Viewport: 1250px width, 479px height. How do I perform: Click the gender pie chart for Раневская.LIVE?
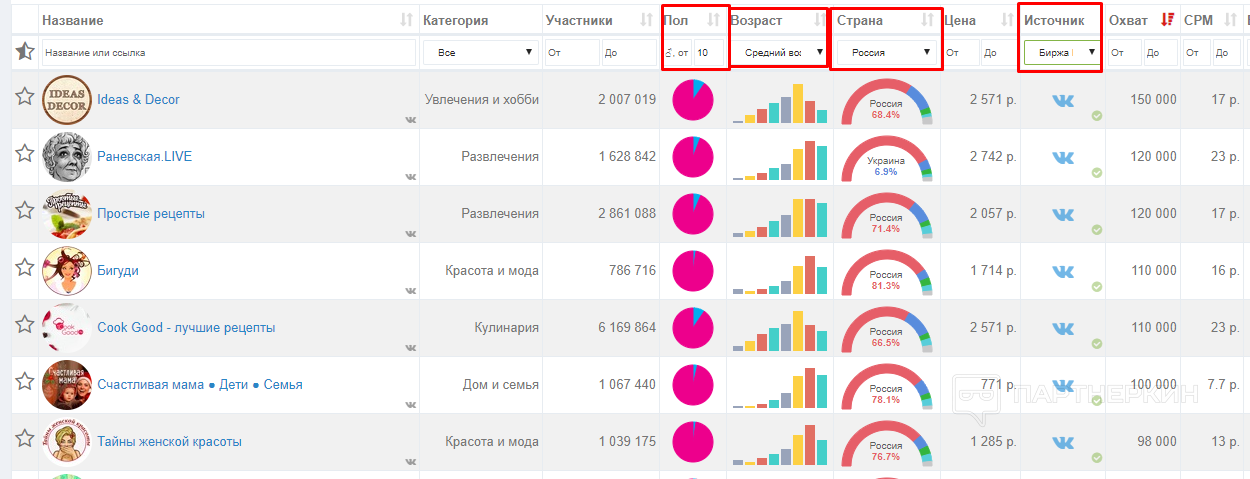[692, 157]
